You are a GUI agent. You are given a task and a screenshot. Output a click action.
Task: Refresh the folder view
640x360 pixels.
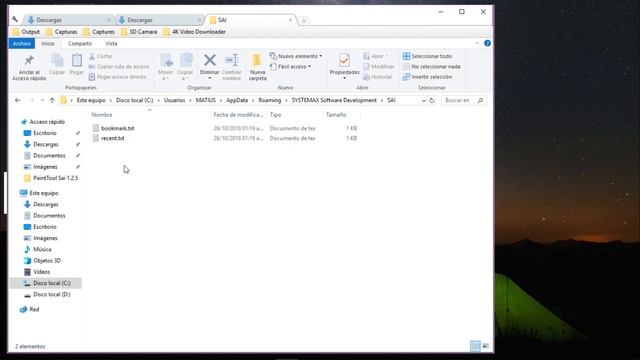432,100
